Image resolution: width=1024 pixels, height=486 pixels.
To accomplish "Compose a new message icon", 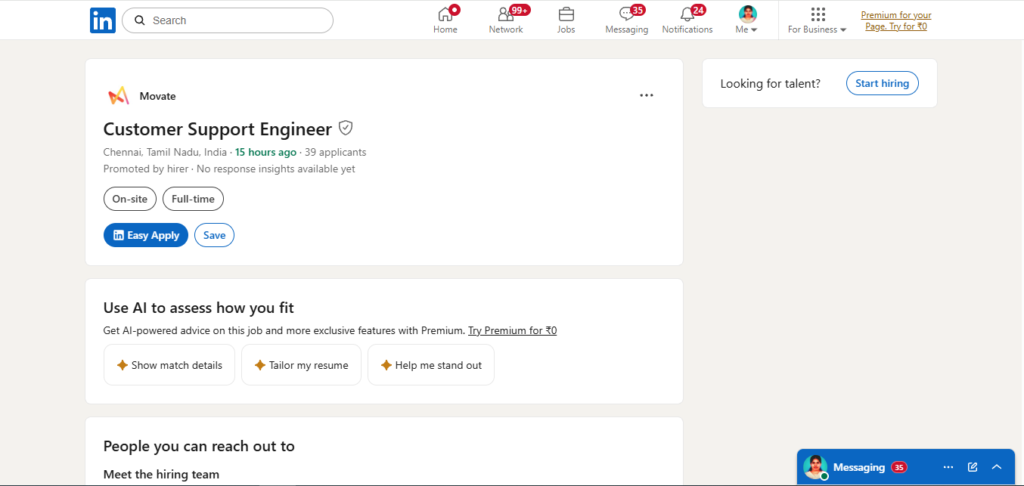I will (972, 467).
